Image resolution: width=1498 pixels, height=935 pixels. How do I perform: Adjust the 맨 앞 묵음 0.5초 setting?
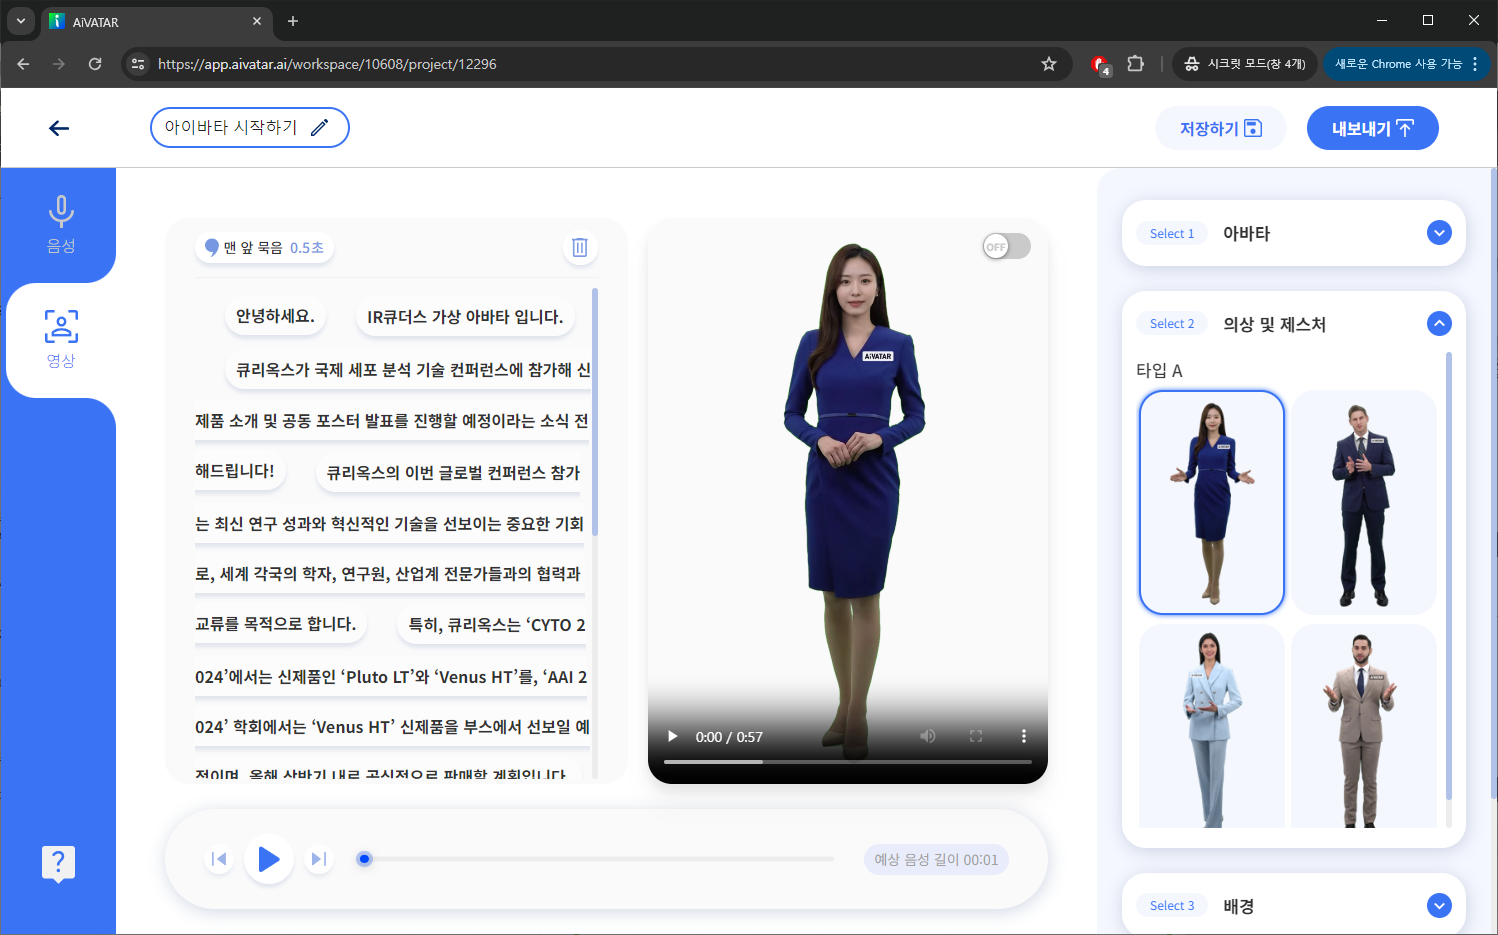(x=264, y=247)
